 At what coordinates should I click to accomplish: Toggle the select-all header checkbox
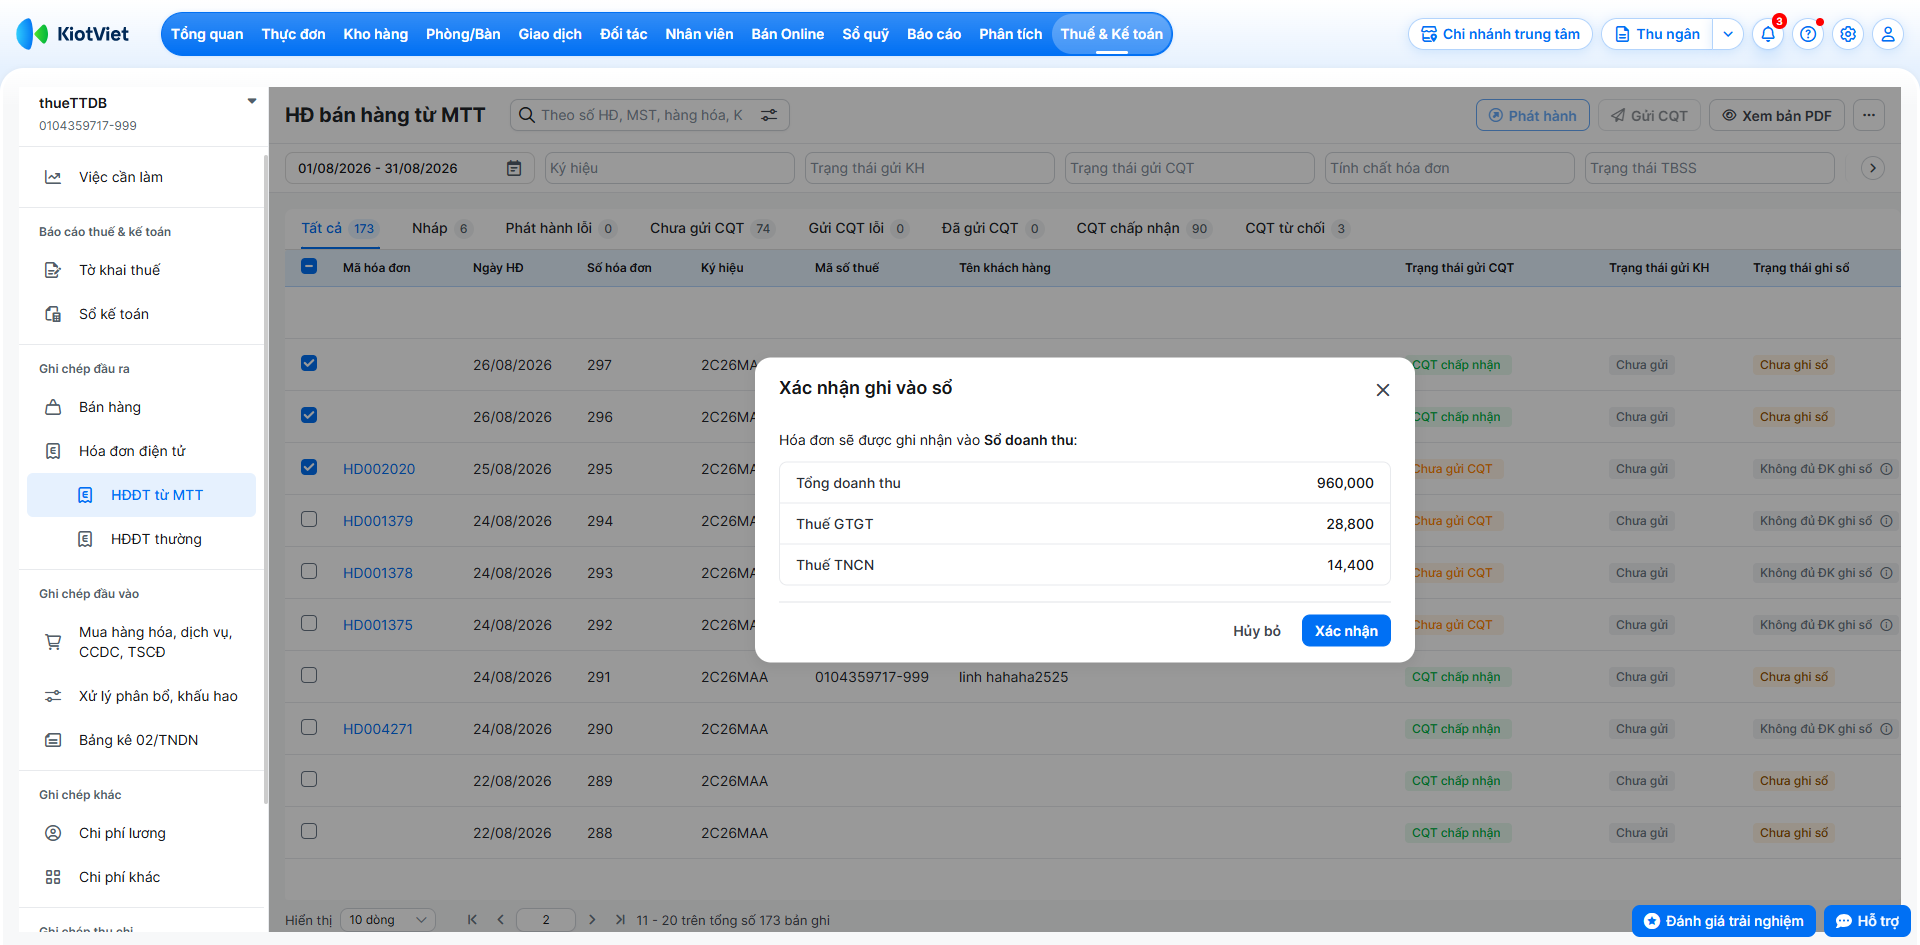pos(309,266)
